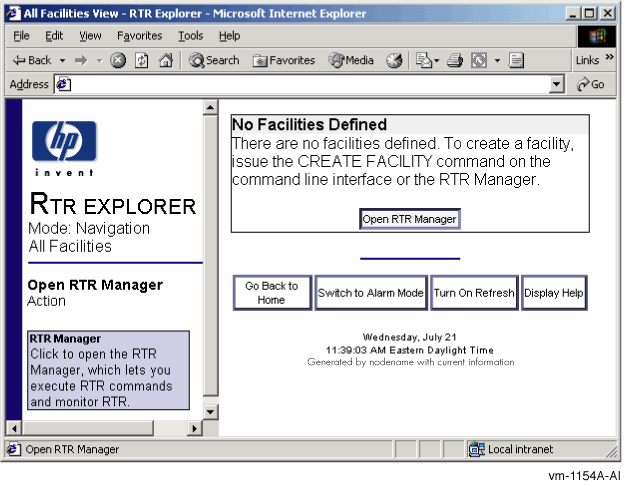Click the Links toolbar label
Image resolution: width=626 pixels, height=486 pixels.
click(587, 60)
